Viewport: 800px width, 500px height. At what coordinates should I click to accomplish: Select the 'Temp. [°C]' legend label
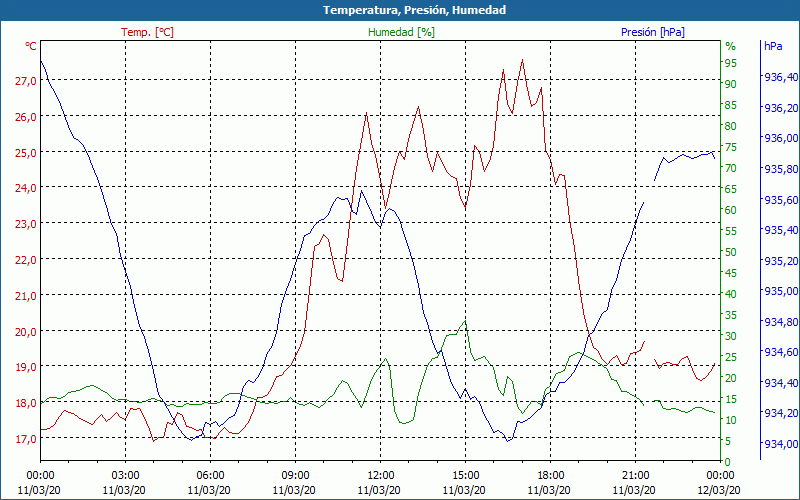[147, 32]
